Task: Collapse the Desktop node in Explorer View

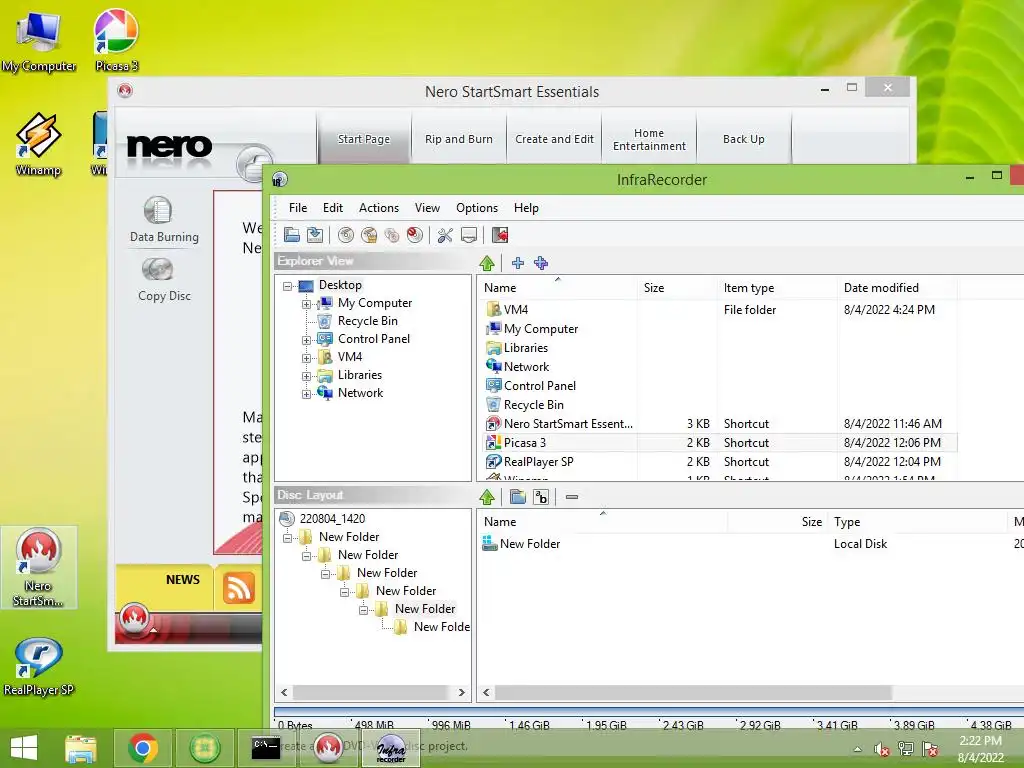Action: 287,286
